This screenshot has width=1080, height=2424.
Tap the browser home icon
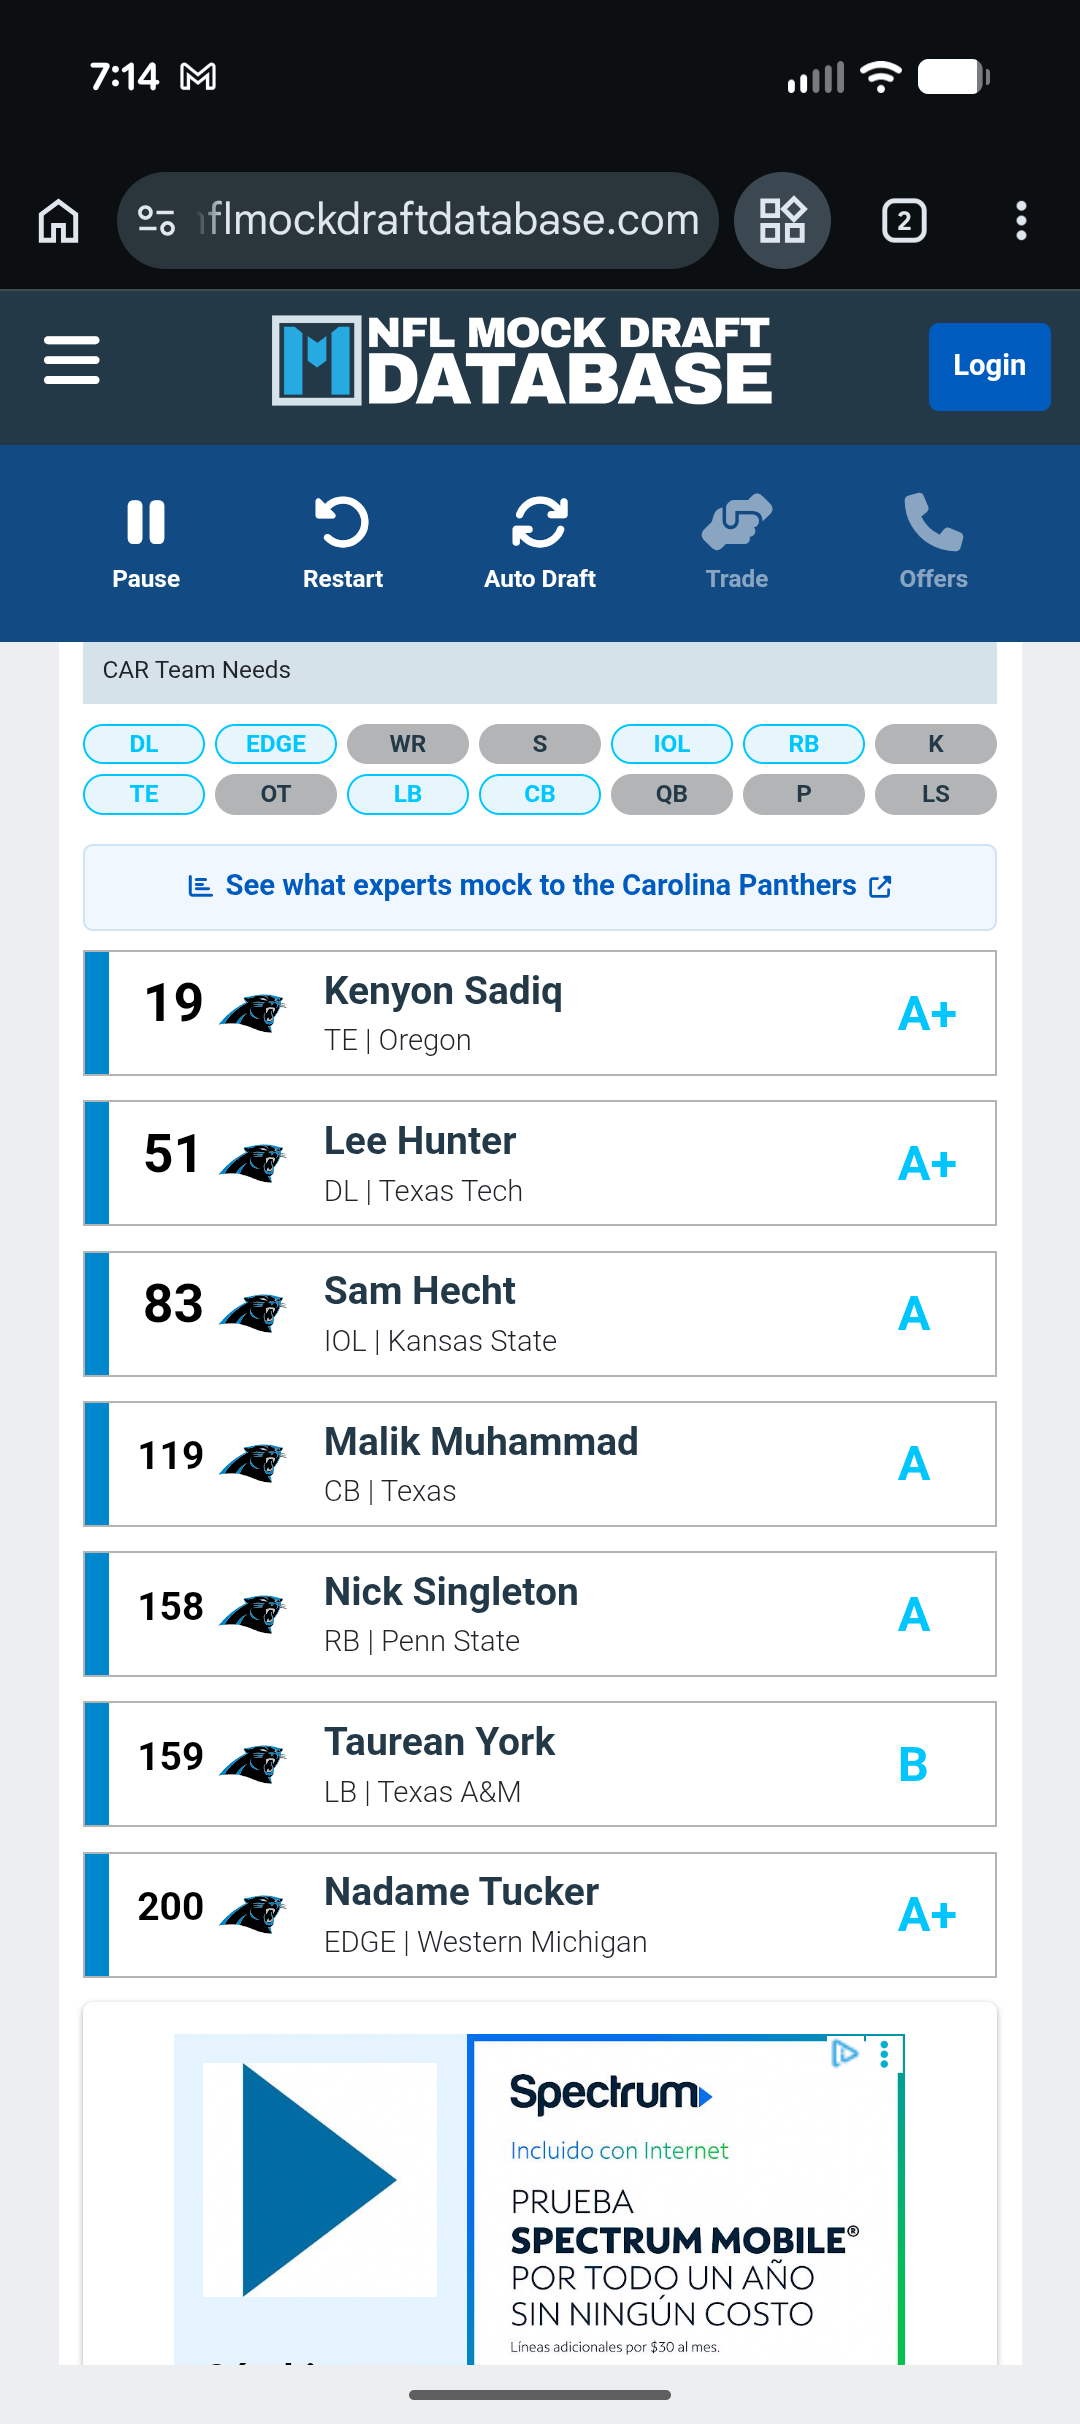pos(59,220)
